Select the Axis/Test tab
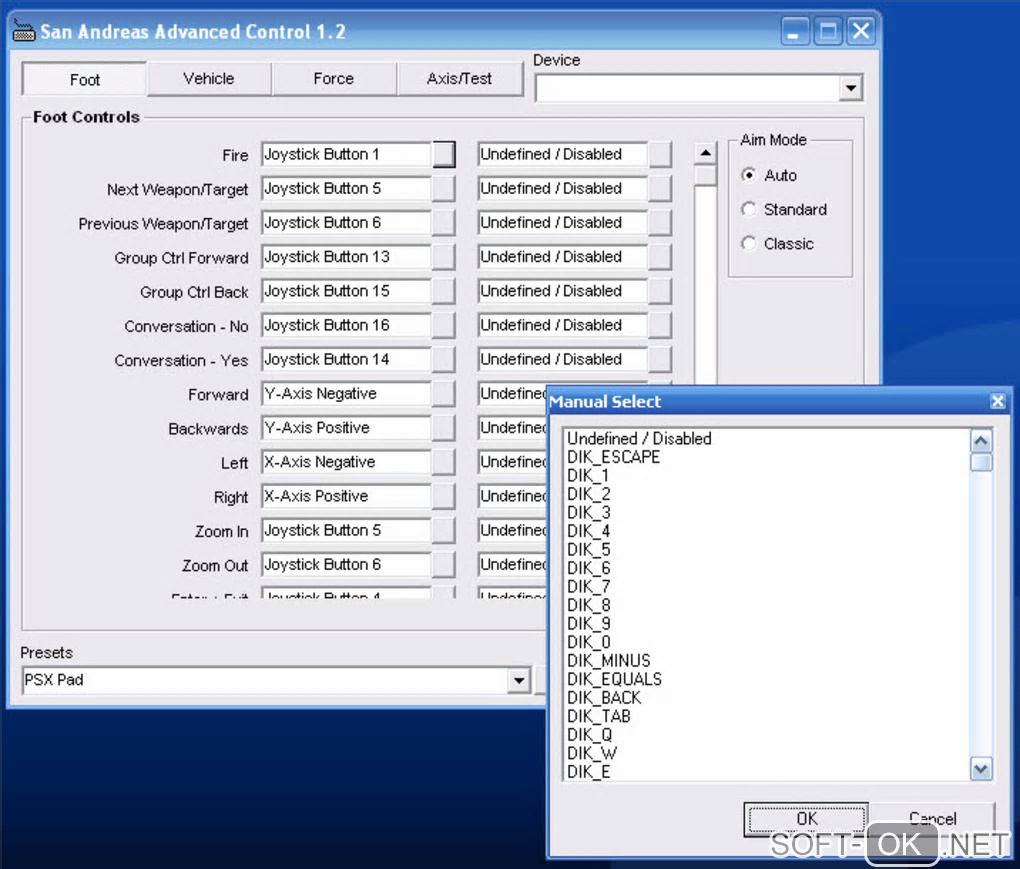1020x869 pixels. [x=459, y=79]
